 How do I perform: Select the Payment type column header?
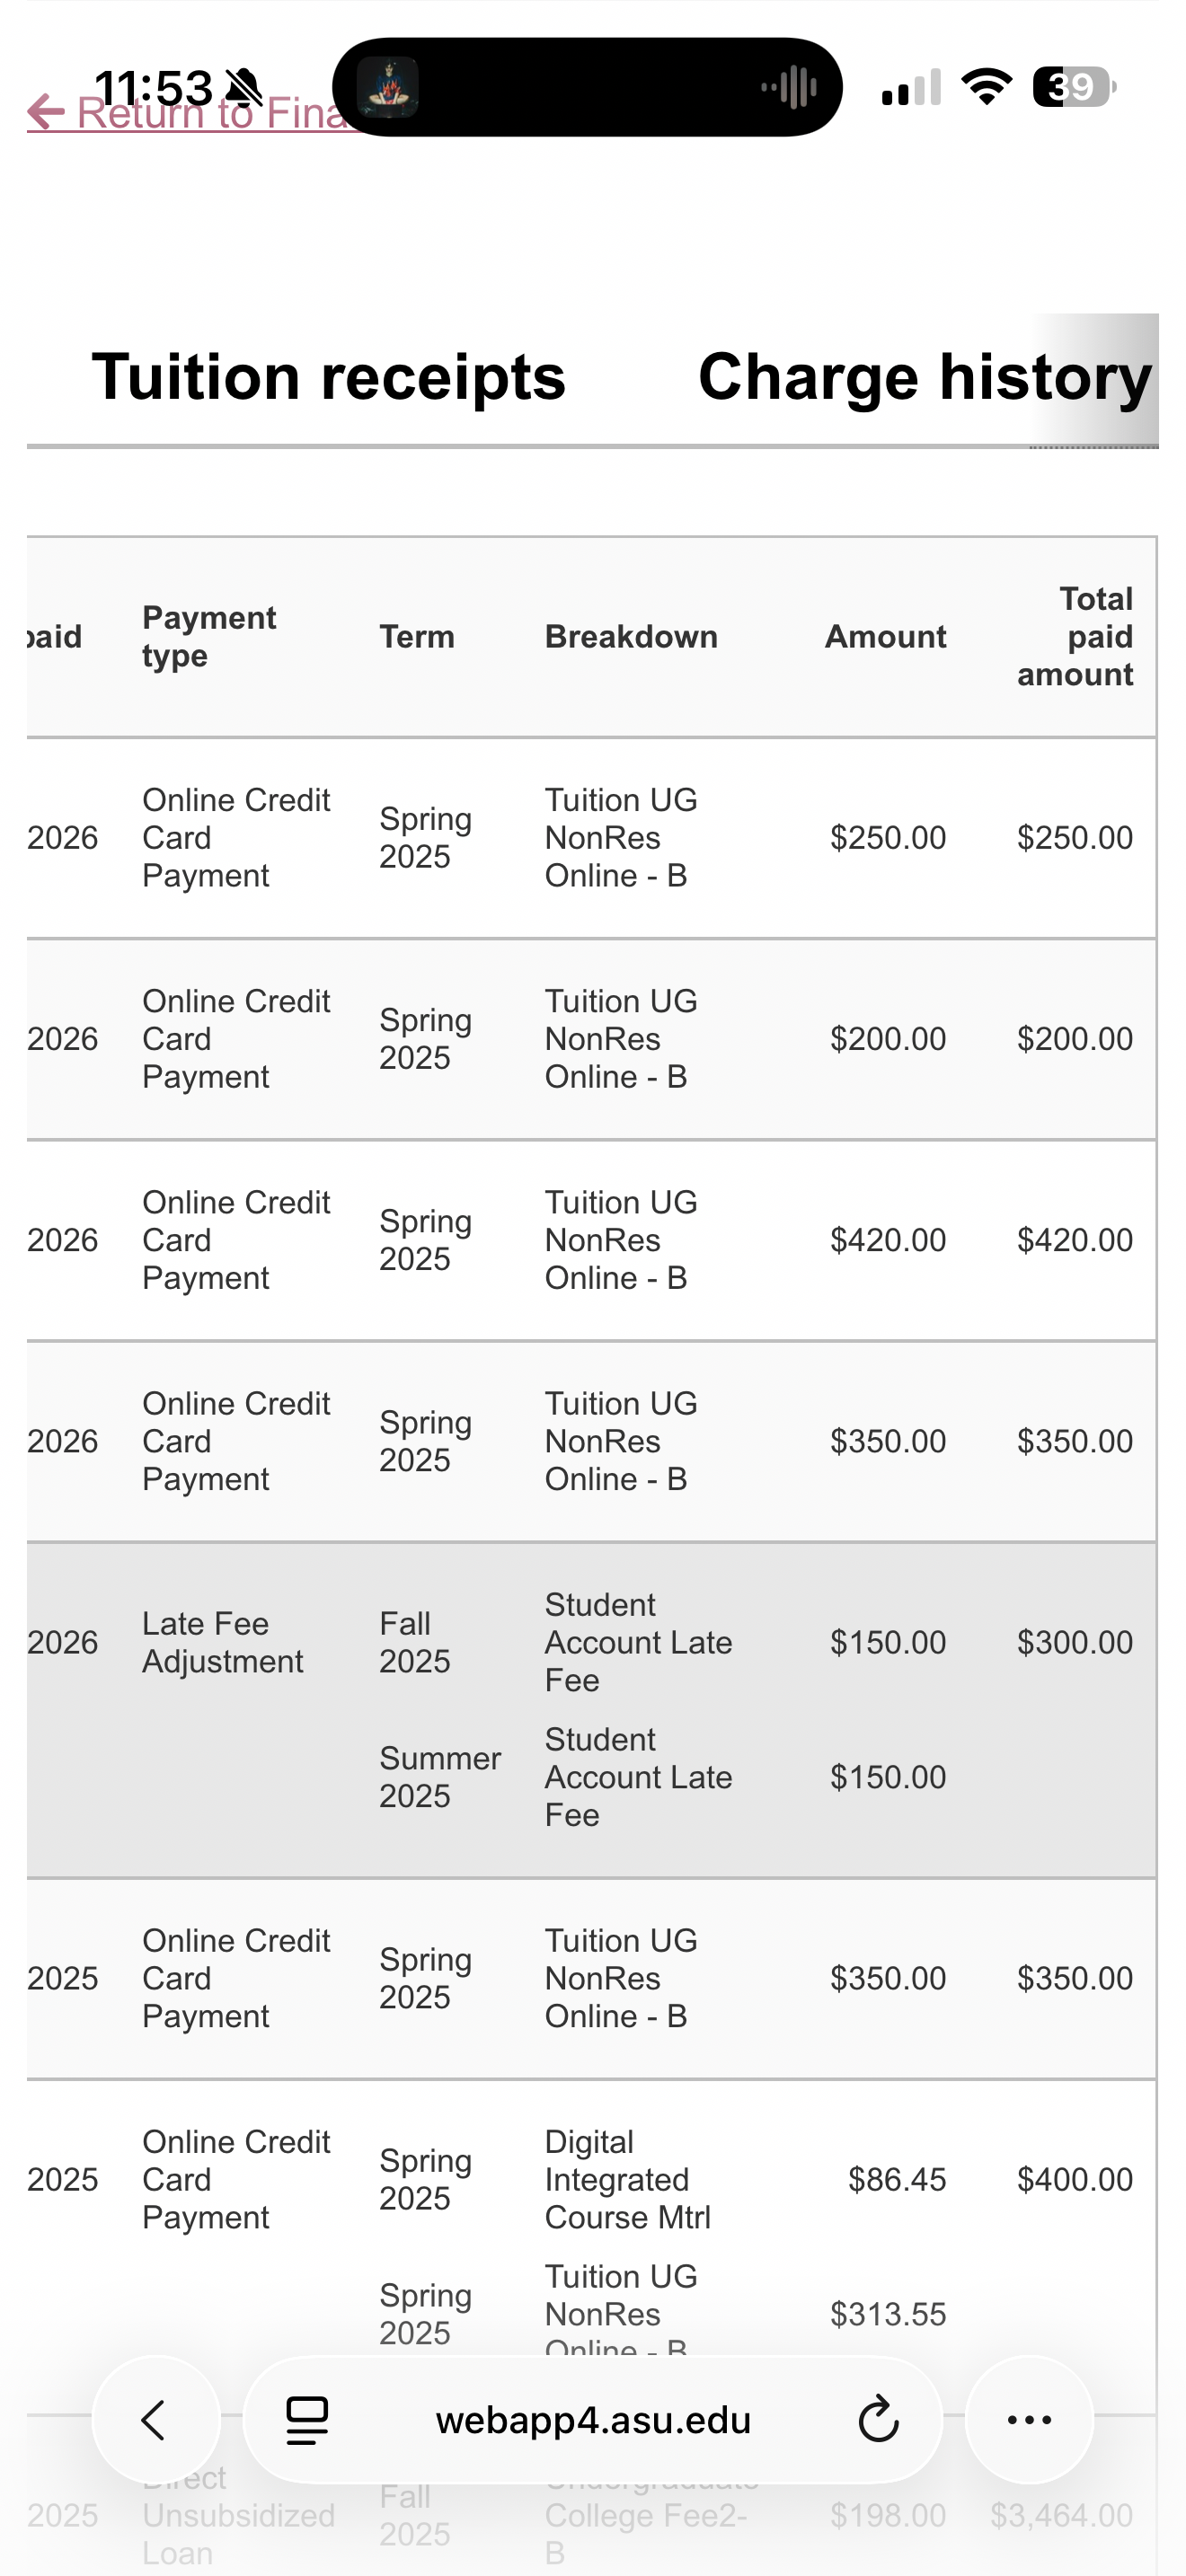tap(209, 637)
